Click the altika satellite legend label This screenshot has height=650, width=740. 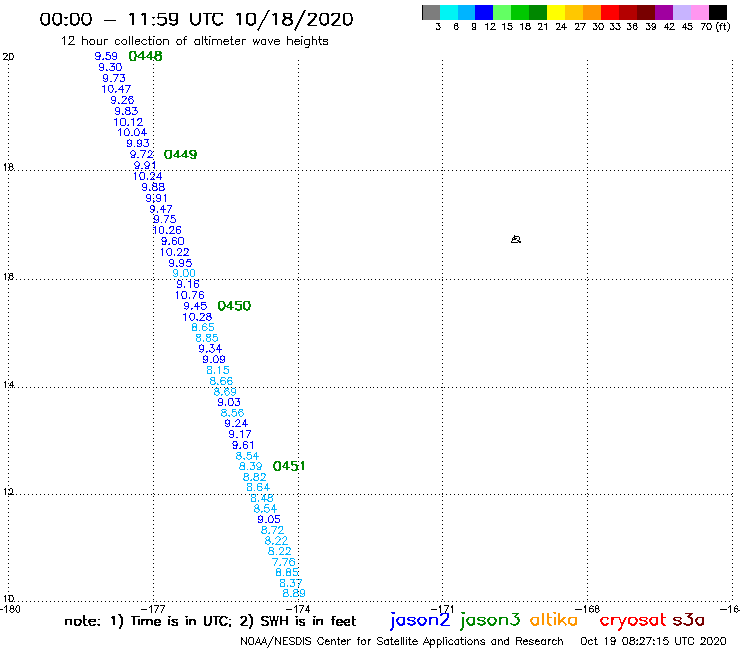click(x=554, y=620)
